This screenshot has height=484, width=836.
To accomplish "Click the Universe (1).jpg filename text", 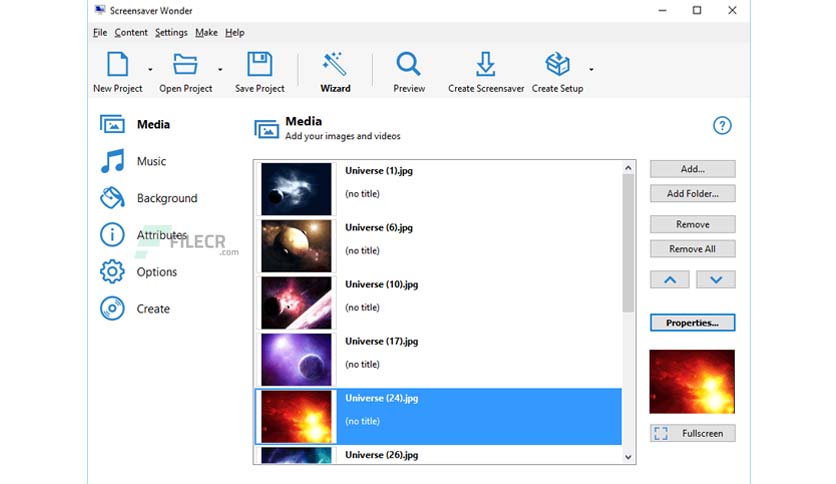I will [379, 171].
